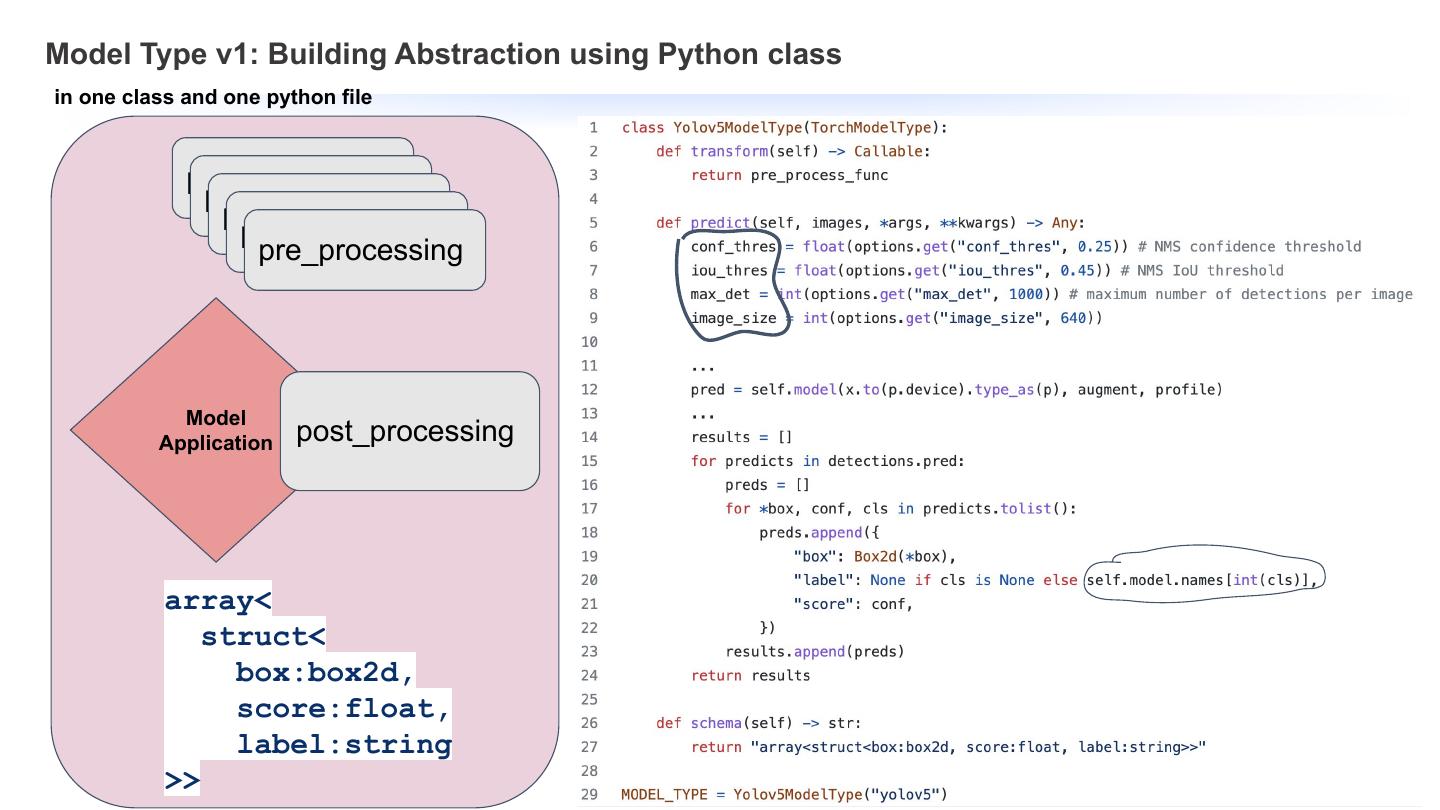Screen dimensions: 1440x810
Task: Select the post_processing box
Action: click(410, 431)
